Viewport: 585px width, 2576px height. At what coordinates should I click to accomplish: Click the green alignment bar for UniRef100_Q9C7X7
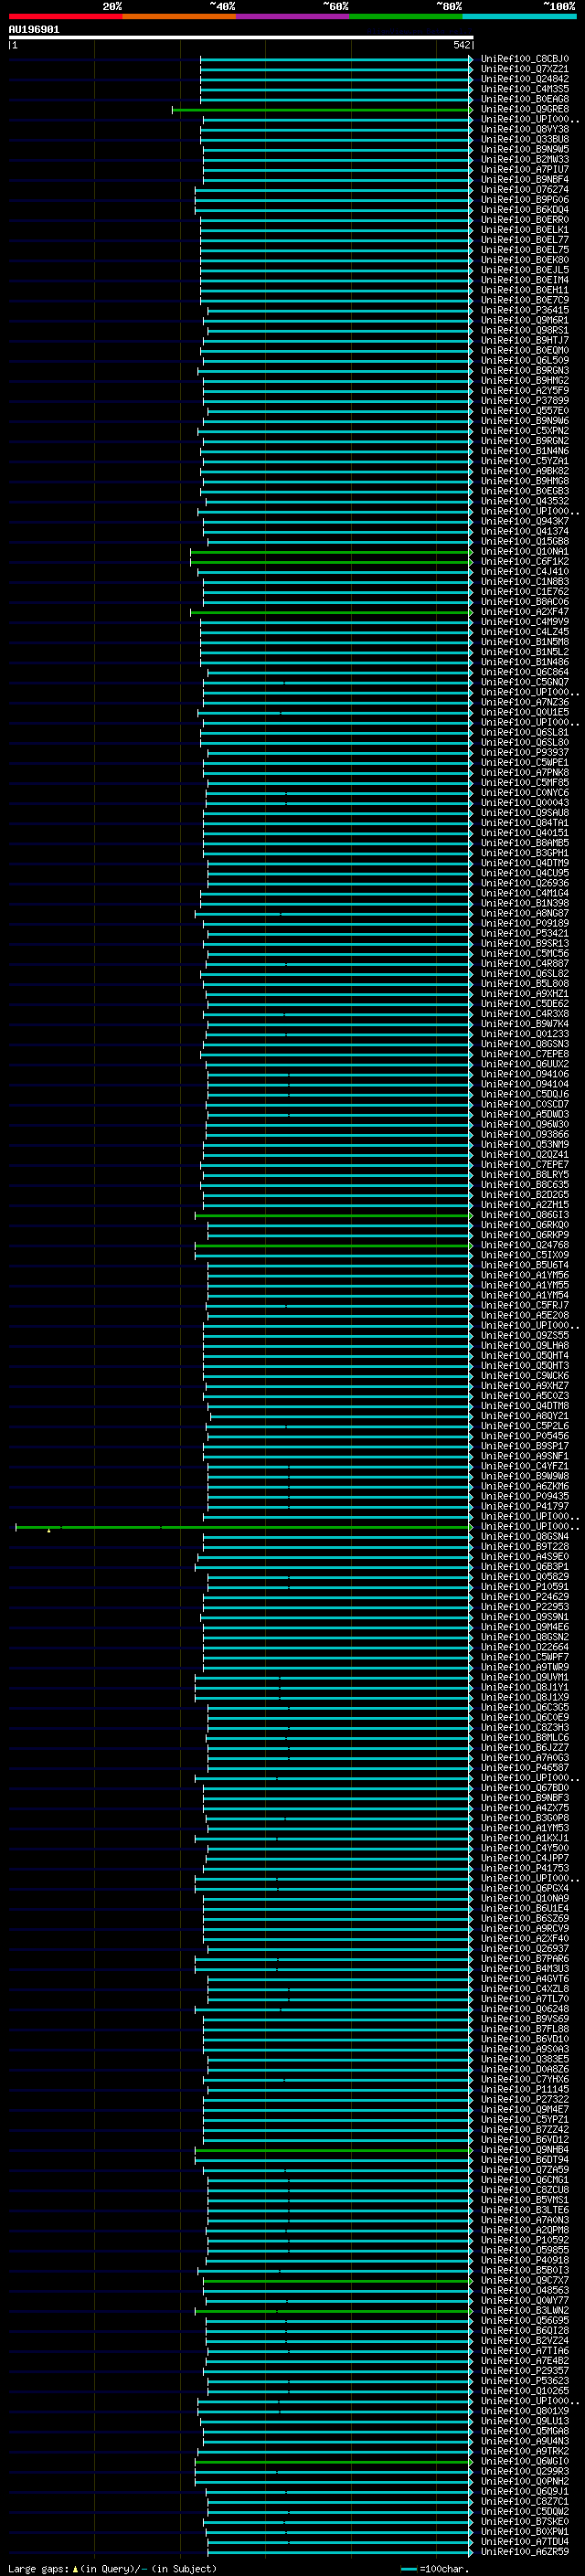tap(337, 2281)
